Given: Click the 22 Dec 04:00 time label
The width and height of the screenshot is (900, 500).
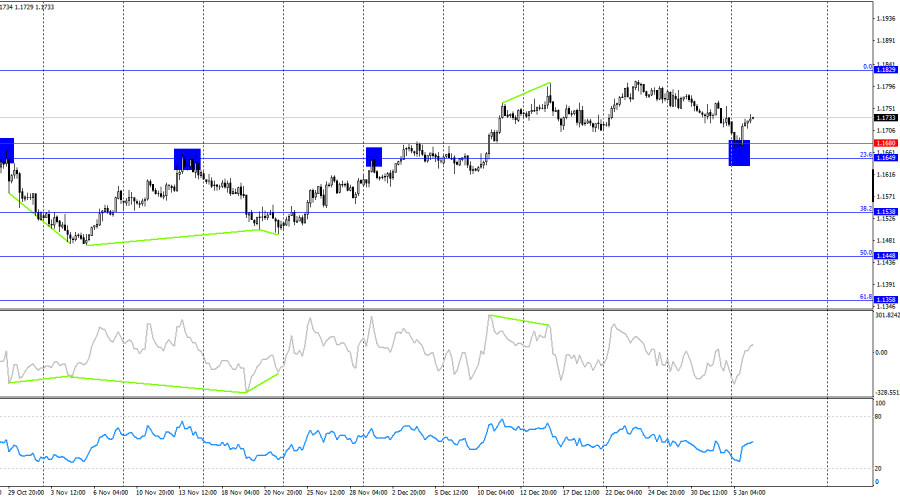Looking at the screenshot, I should pos(624,493).
